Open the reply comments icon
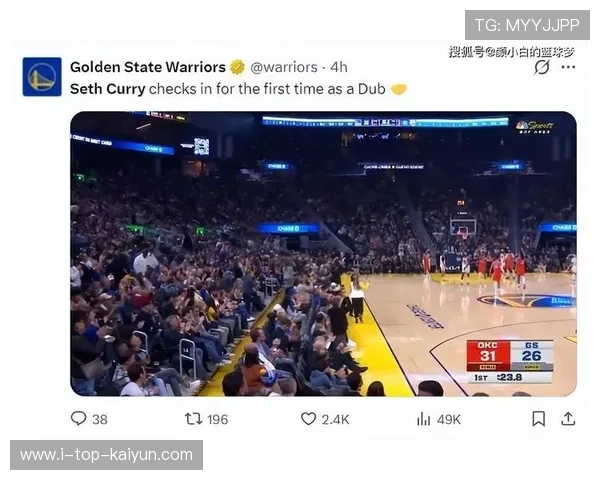The image size is (600, 480). [78, 418]
